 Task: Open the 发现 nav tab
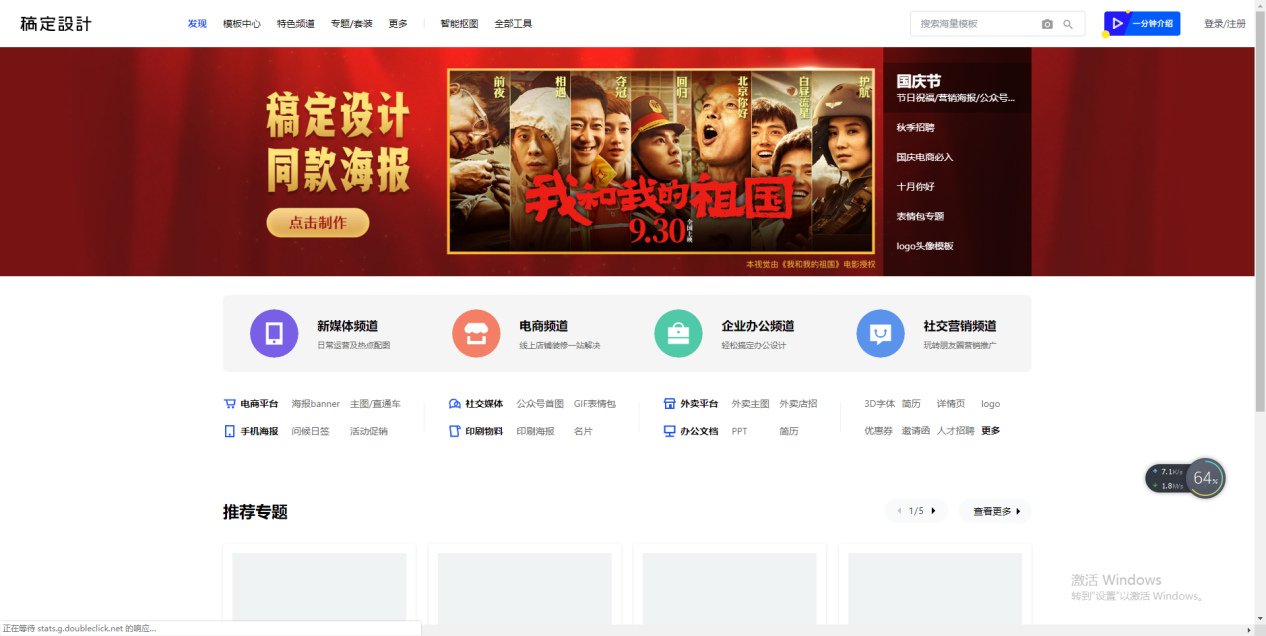(197, 23)
